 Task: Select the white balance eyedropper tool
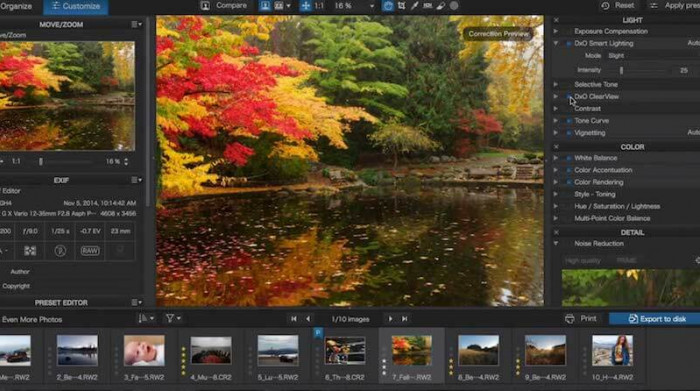[415, 6]
